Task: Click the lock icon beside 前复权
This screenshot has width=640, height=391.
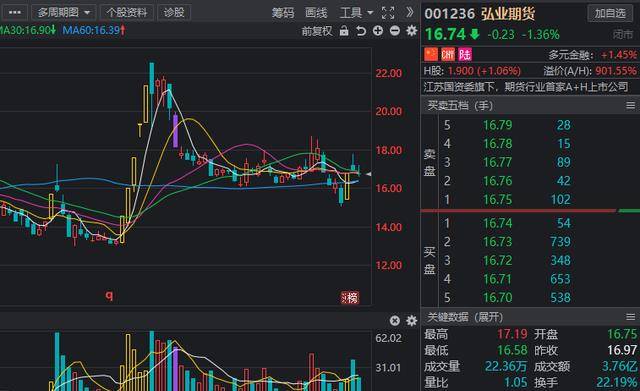Action: (344, 31)
